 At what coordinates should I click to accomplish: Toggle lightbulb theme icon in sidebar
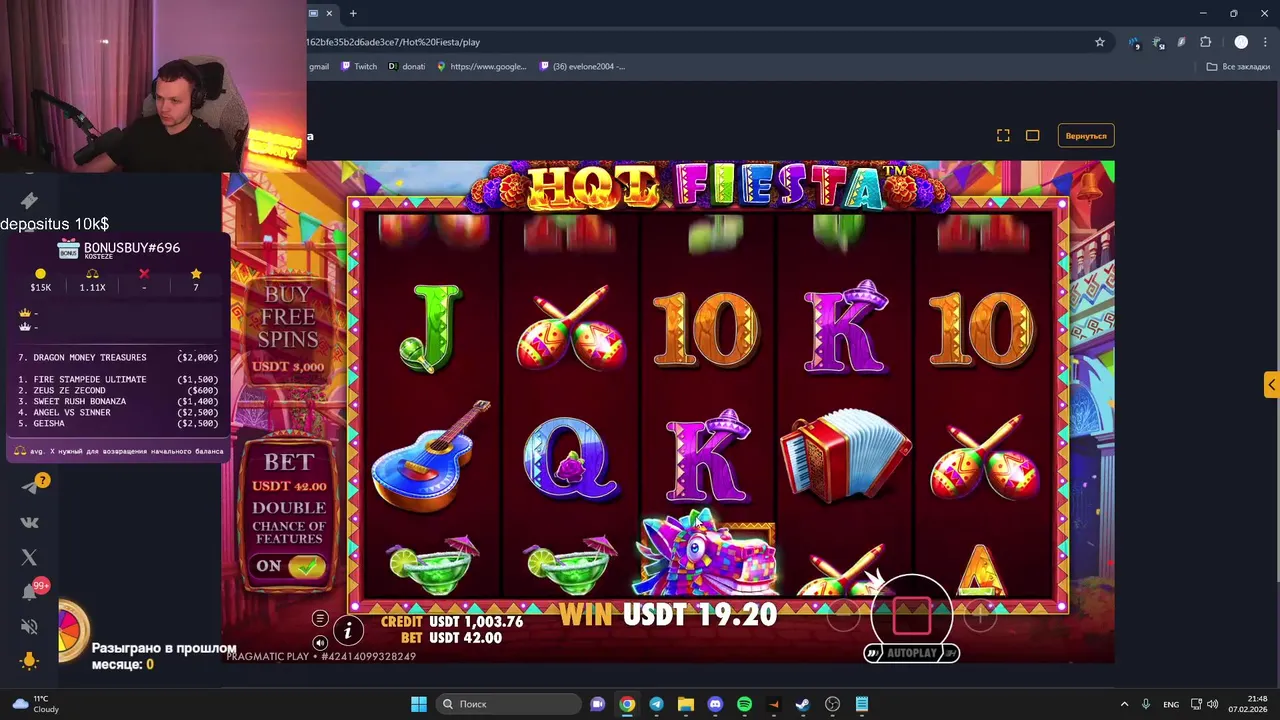29,661
